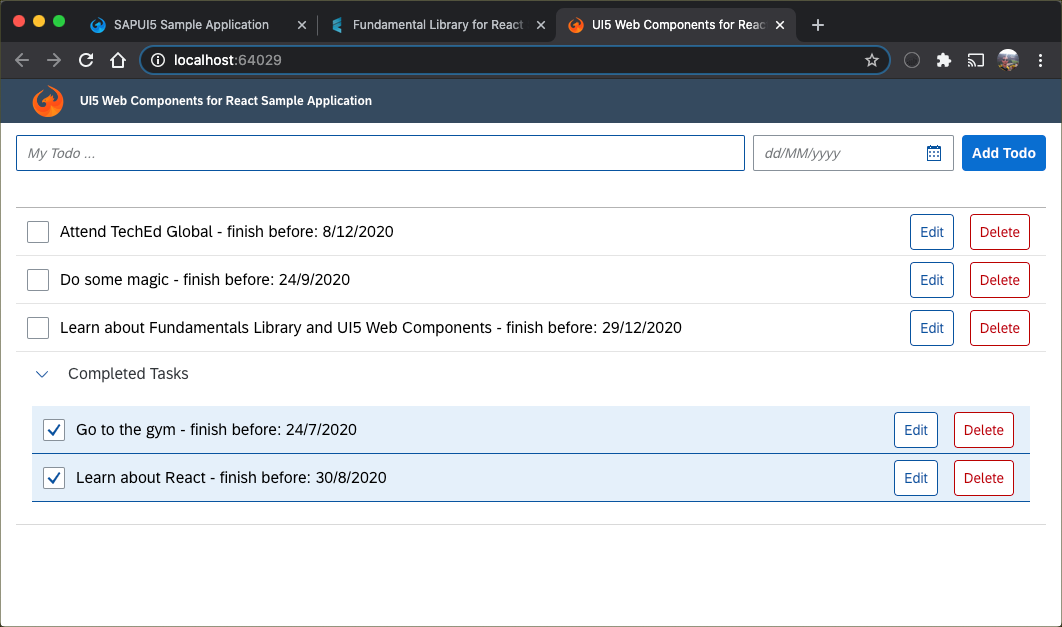Open the Chrome profile avatar

(x=1008, y=60)
